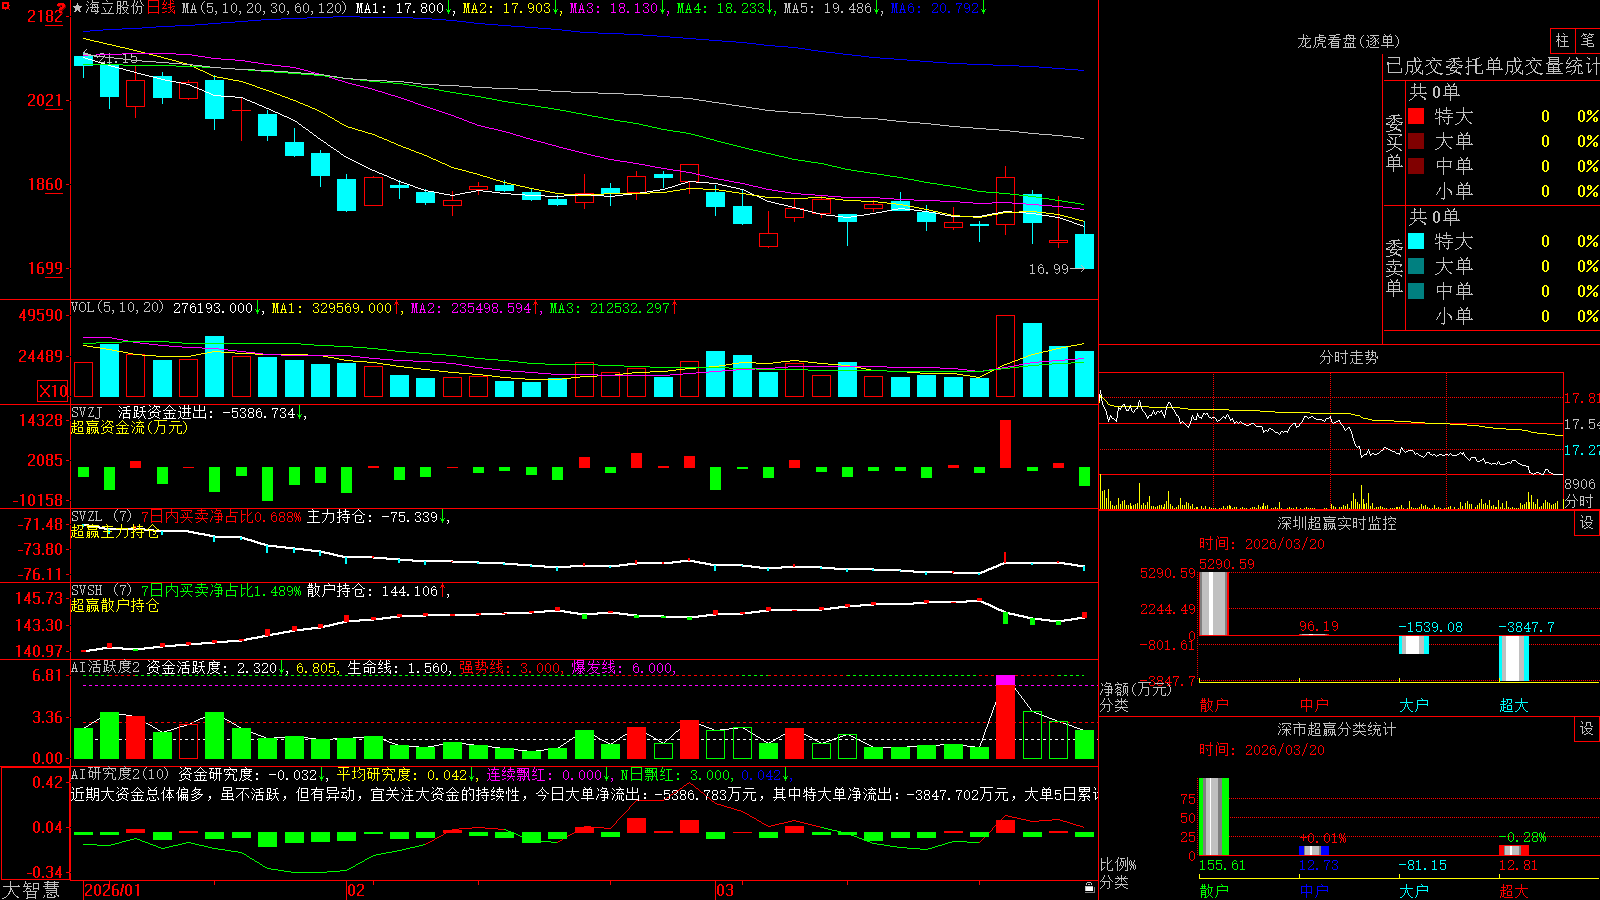Open MA(5,10,20,30,60,120) indicator parameters
Viewport: 1600px width, 900px height.
click(264, 8)
